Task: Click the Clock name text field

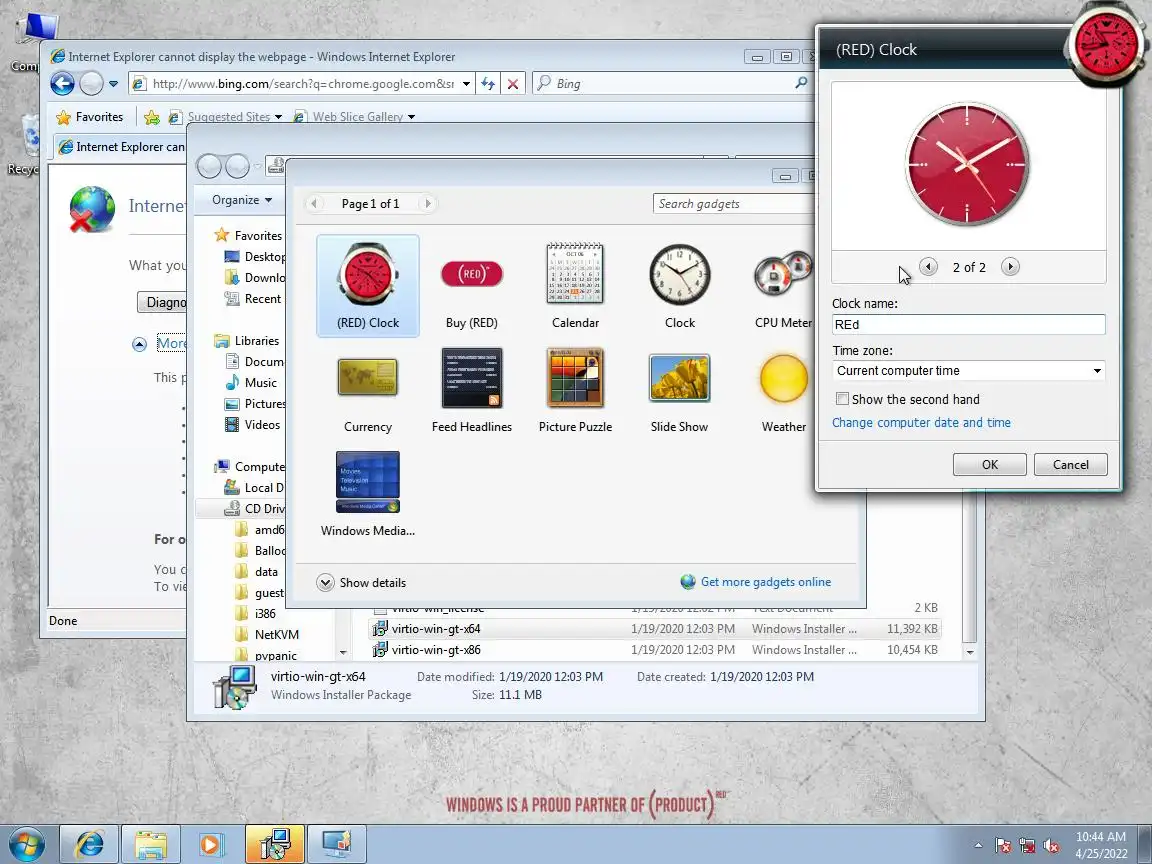Action: [x=968, y=325]
